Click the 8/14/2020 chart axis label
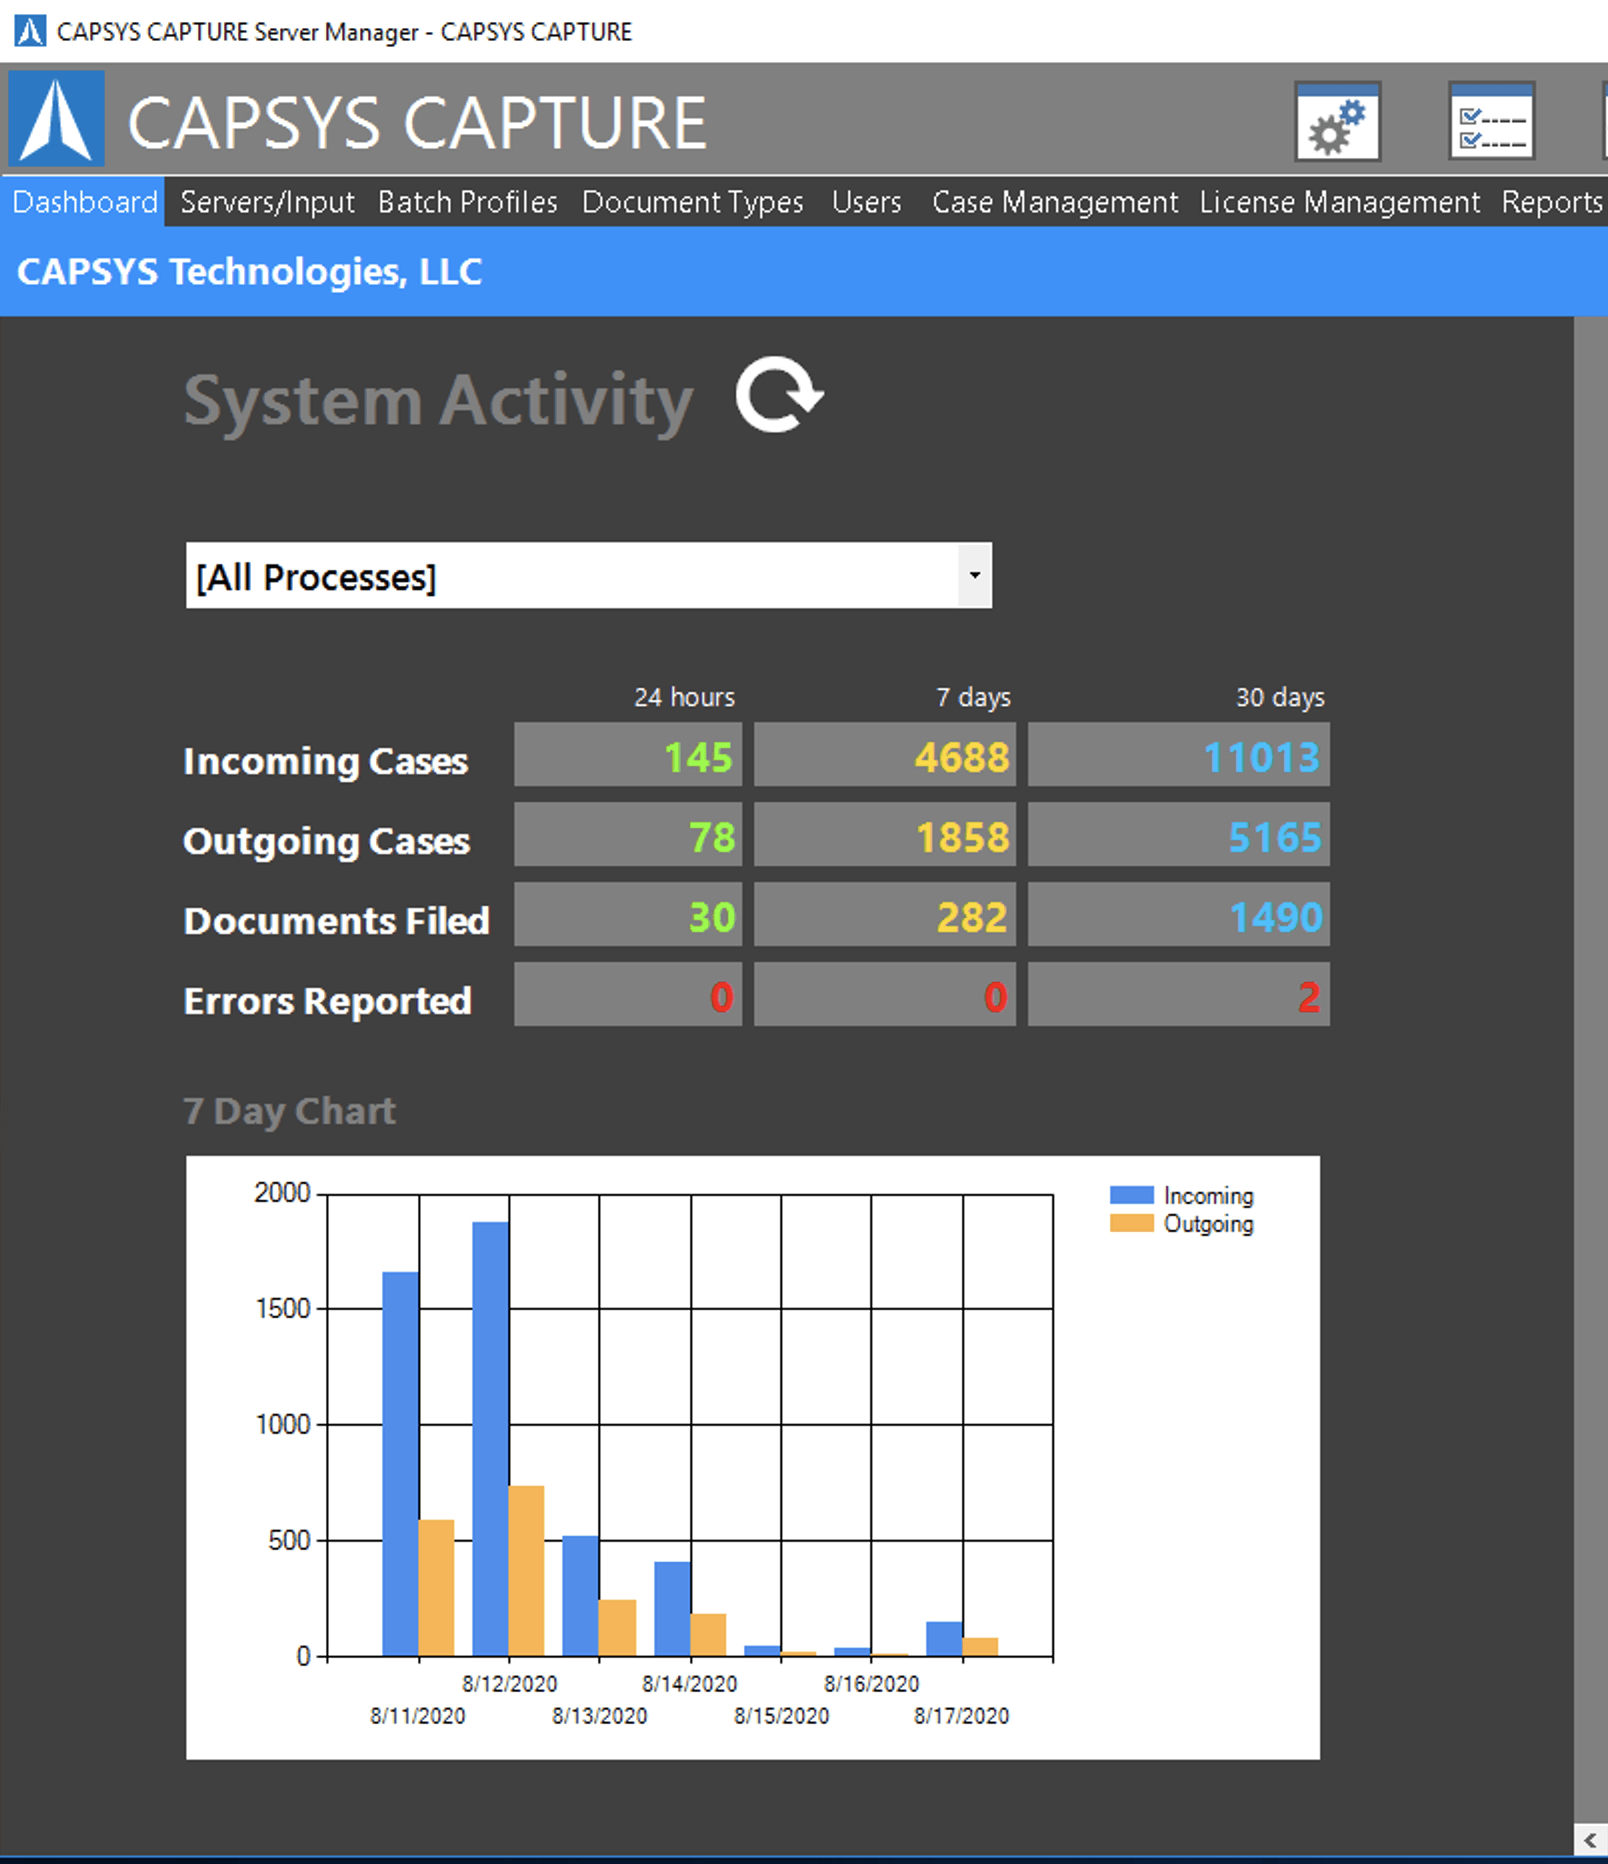The height and width of the screenshot is (1864, 1608). click(689, 1684)
